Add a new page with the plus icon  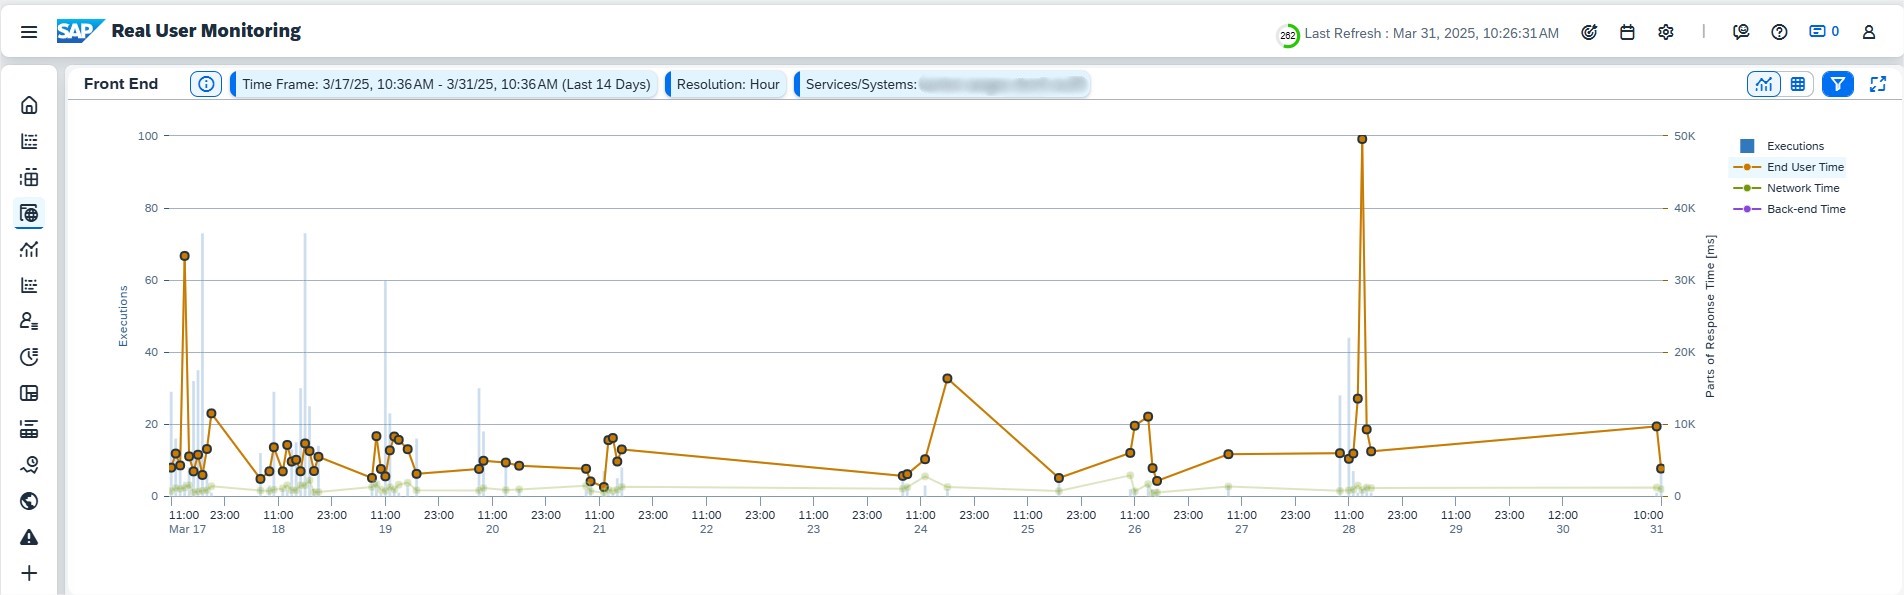[29, 573]
